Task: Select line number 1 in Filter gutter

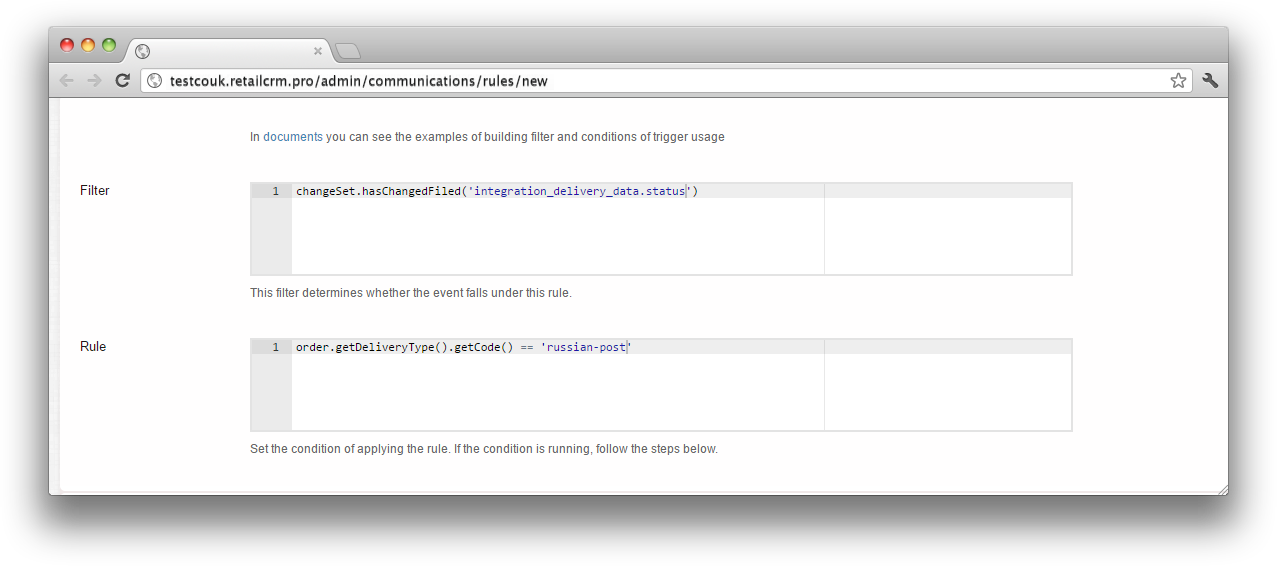Action: 275,191
